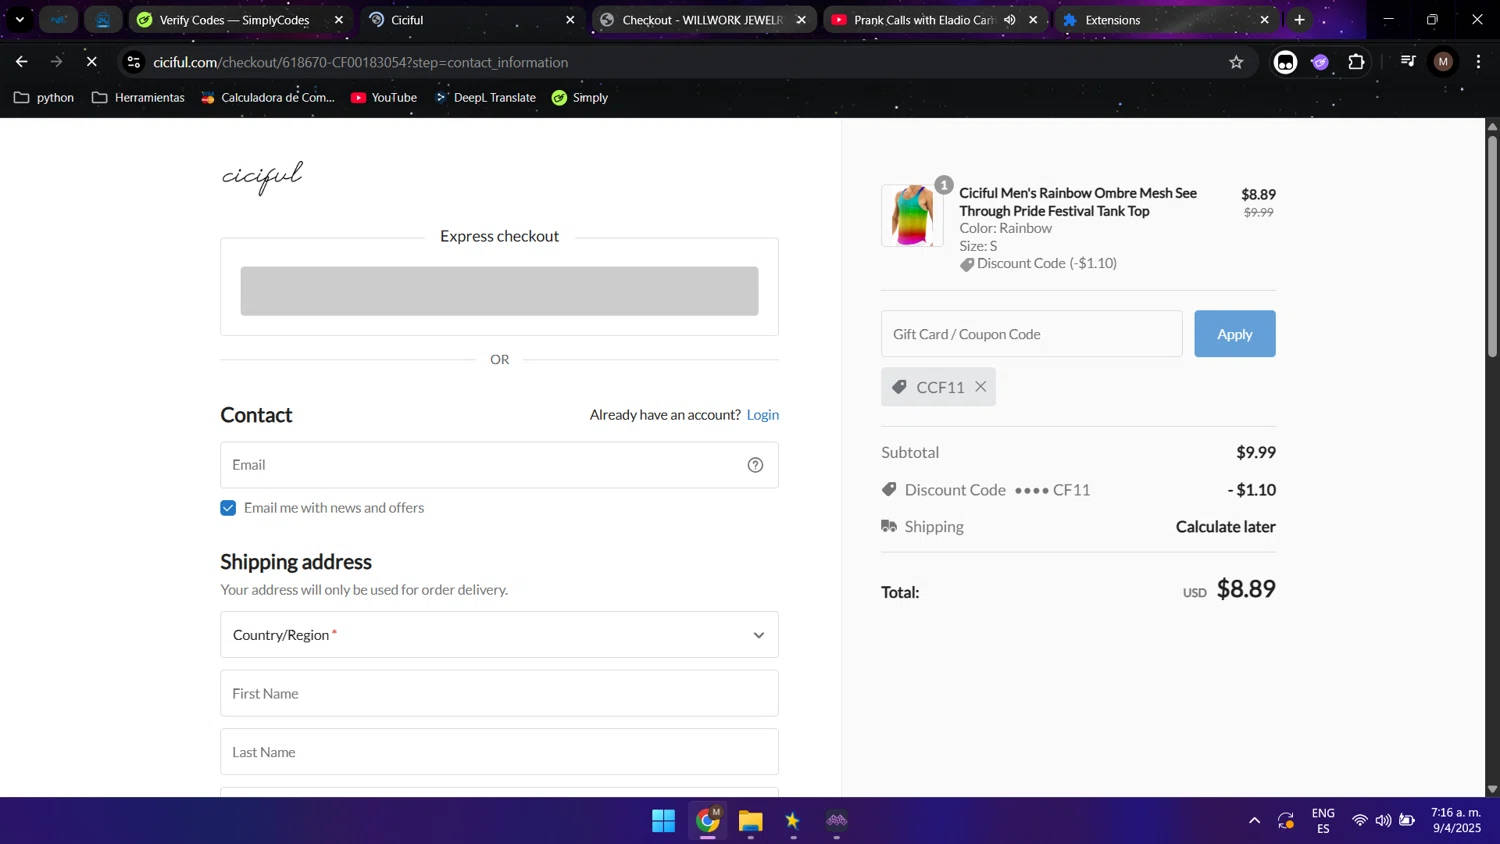
Task: Focus the Email input field
Action: pos(499,465)
